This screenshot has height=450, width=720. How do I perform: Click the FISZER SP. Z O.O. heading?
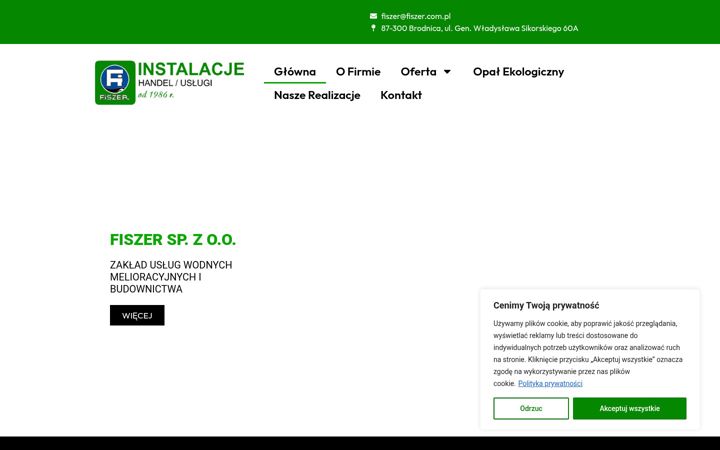tap(173, 240)
